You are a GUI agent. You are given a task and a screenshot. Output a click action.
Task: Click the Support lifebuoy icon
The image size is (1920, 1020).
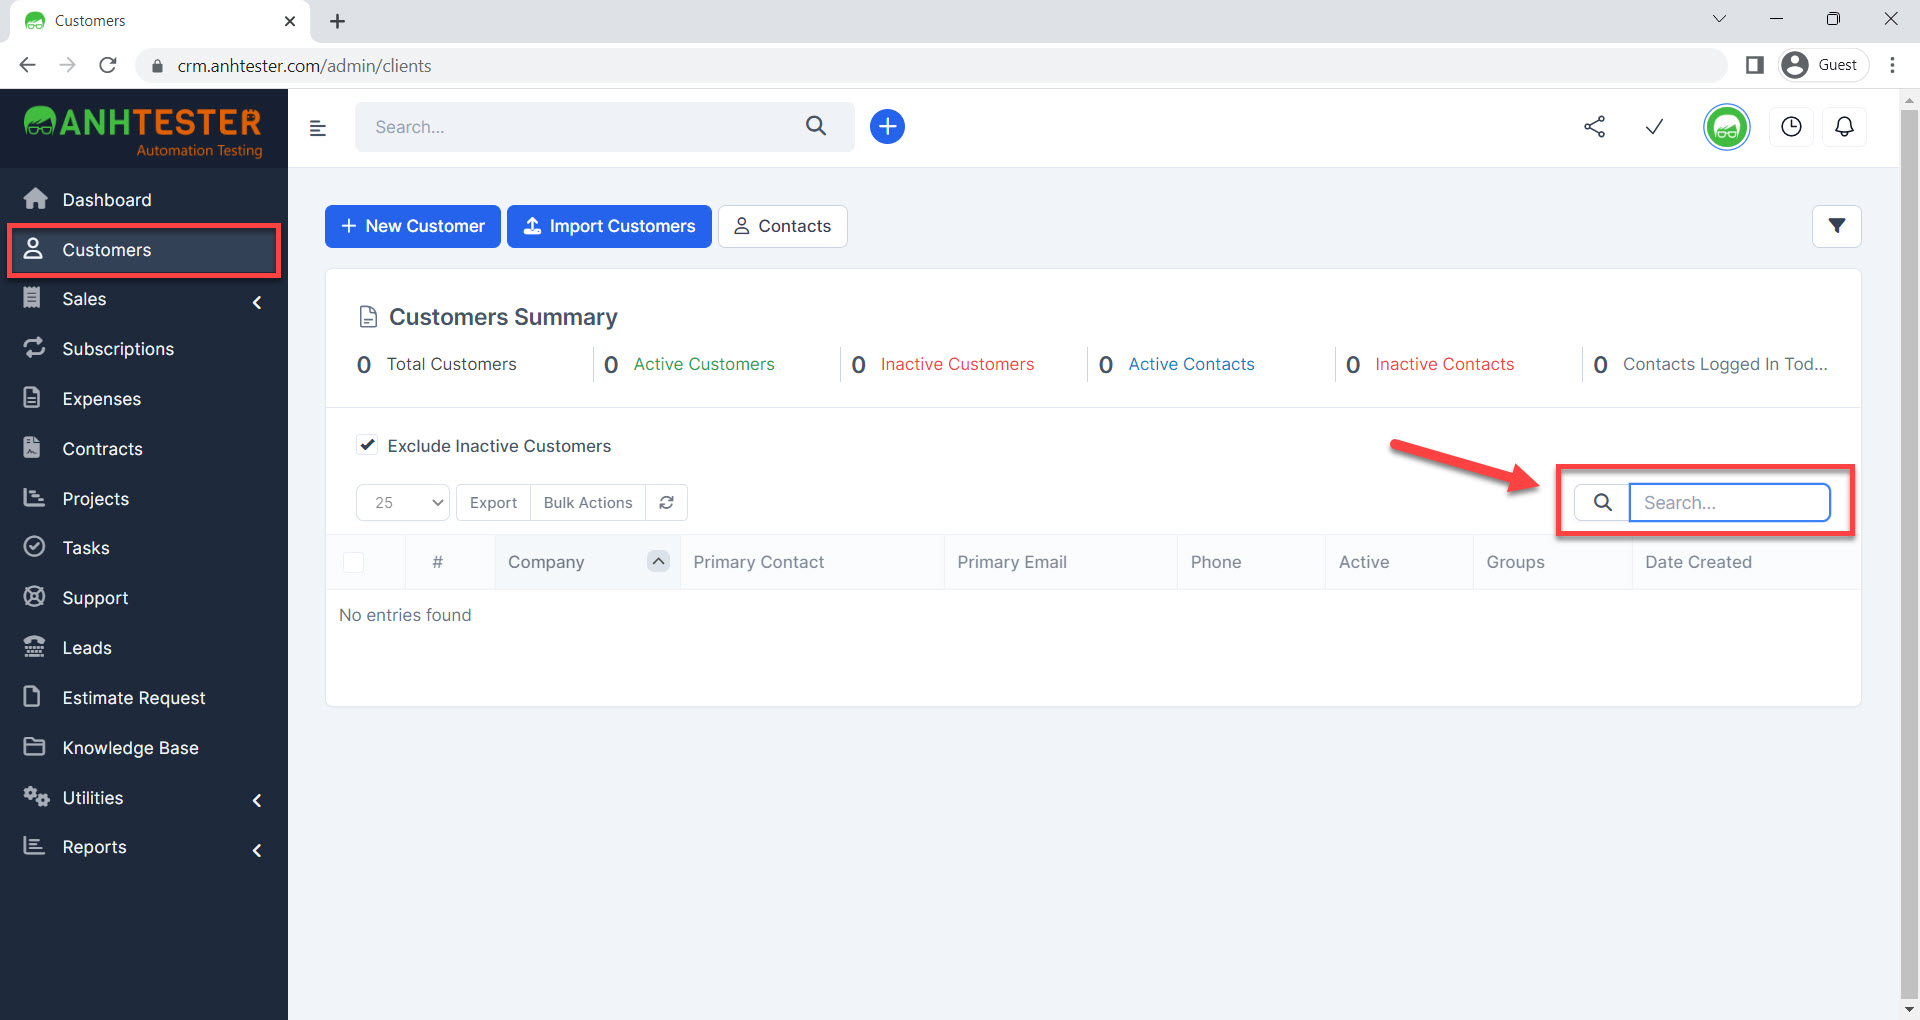click(x=34, y=597)
